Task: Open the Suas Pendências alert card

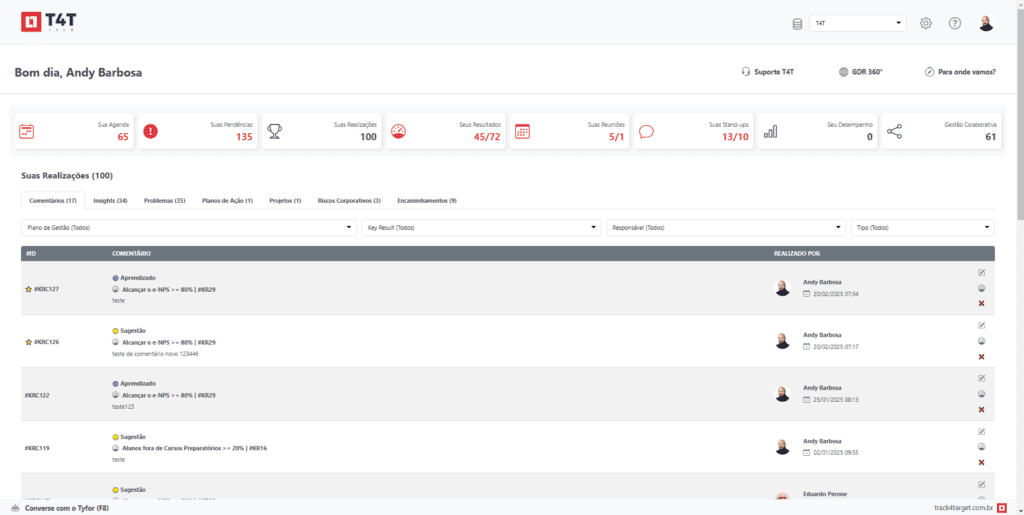Action: (196, 131)
